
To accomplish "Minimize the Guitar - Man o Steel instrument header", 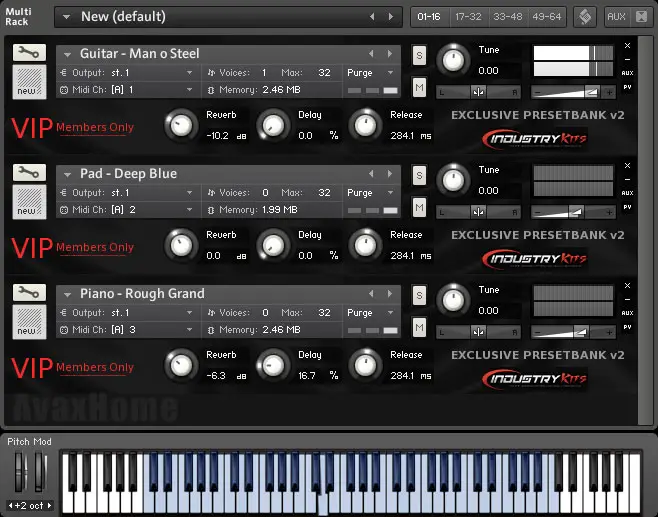I will tap(627, 59).
